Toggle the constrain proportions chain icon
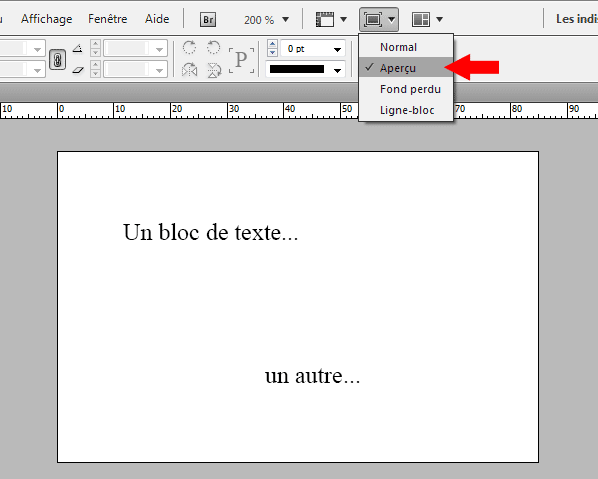The image size is (598, 479). 58,59
